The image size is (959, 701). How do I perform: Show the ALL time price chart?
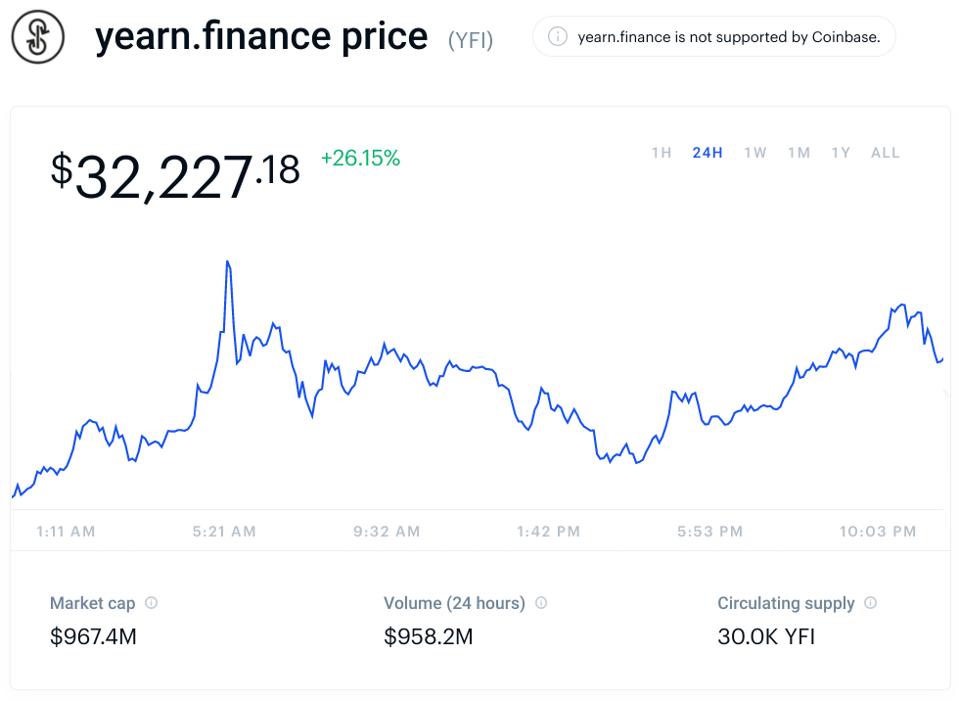[885, 153]
